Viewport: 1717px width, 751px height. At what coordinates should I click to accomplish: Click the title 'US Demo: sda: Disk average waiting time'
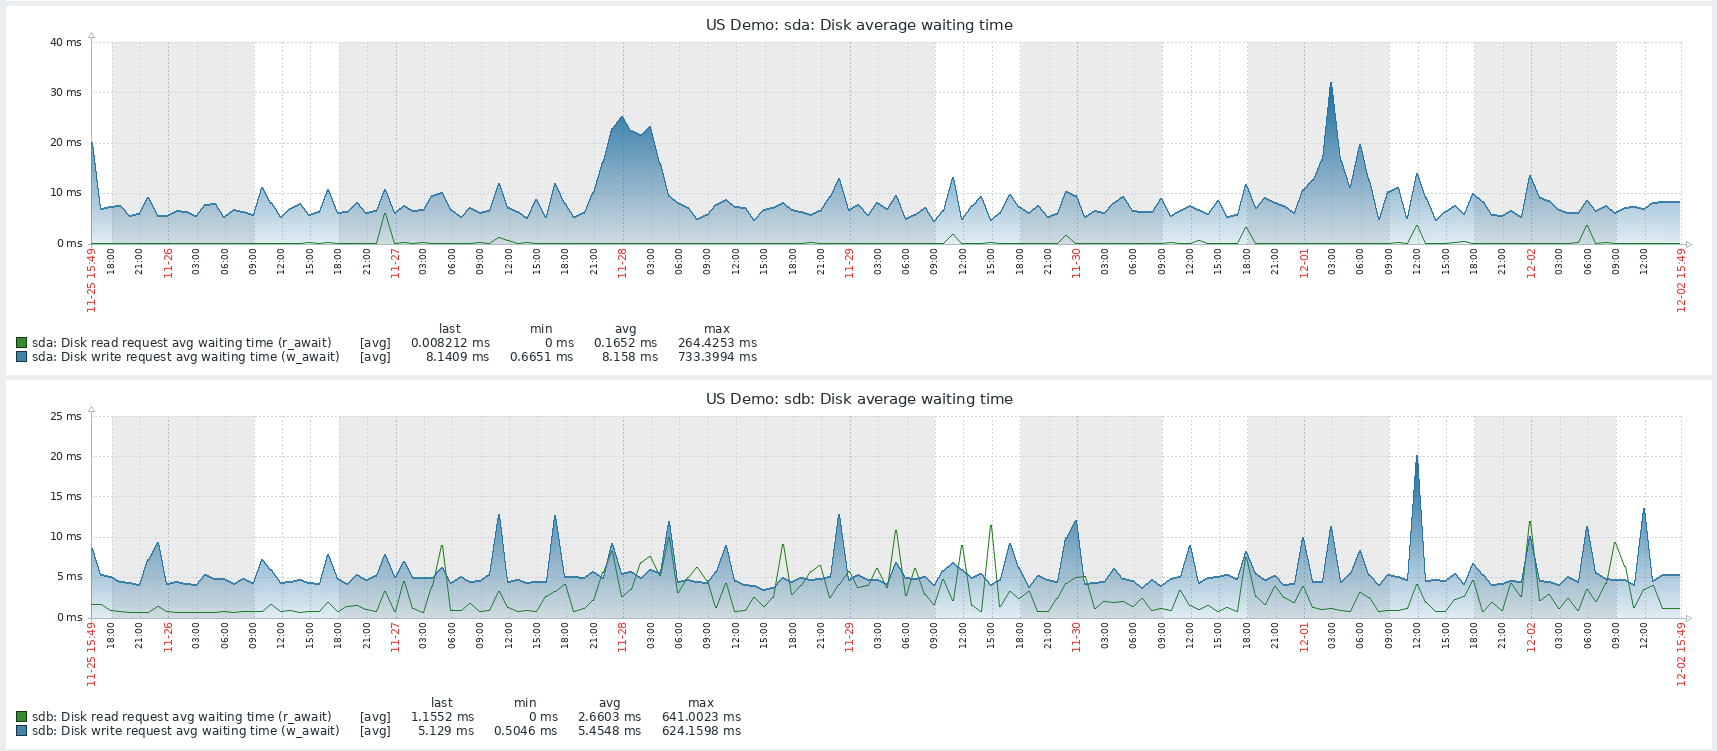click(859, 25)
